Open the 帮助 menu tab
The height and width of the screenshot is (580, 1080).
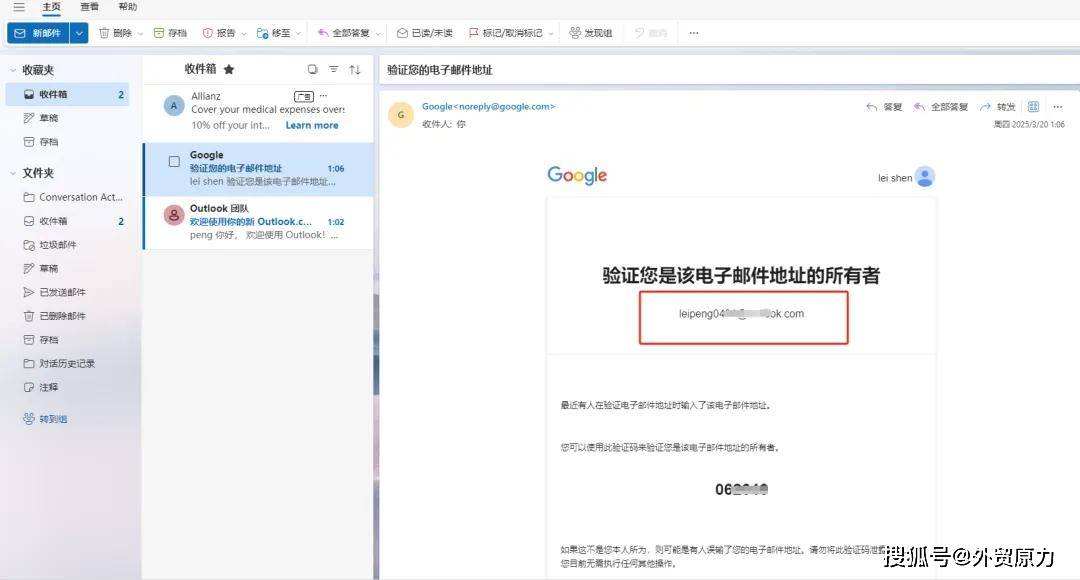click(127, 7)
